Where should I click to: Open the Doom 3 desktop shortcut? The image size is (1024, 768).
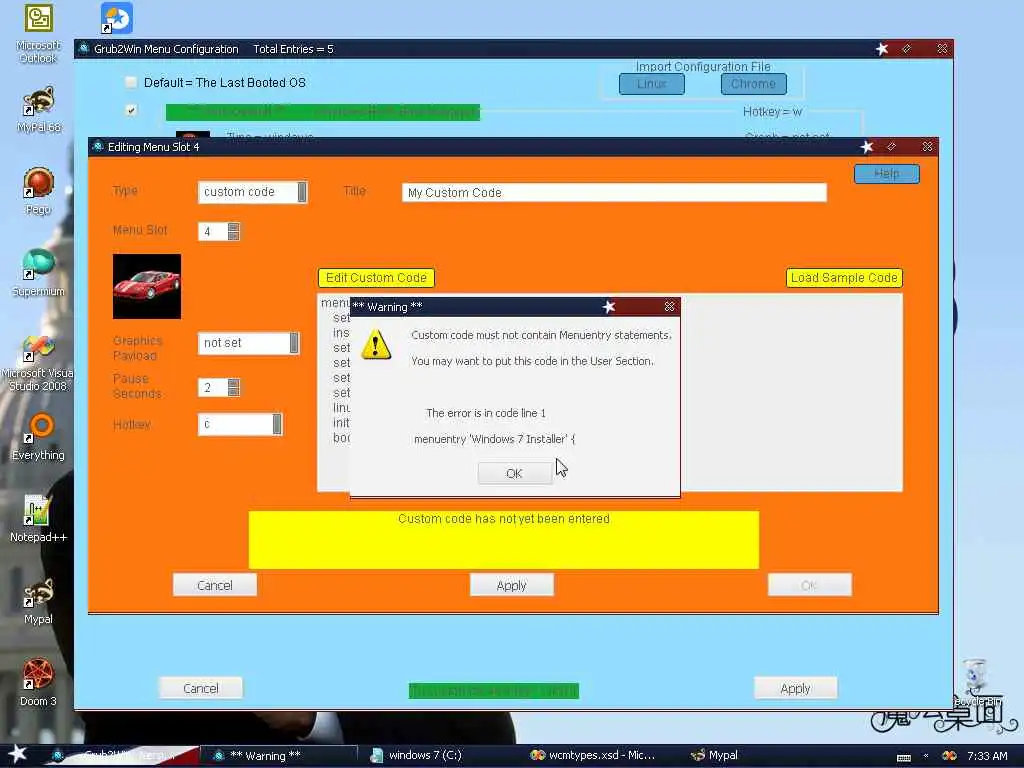38,682
